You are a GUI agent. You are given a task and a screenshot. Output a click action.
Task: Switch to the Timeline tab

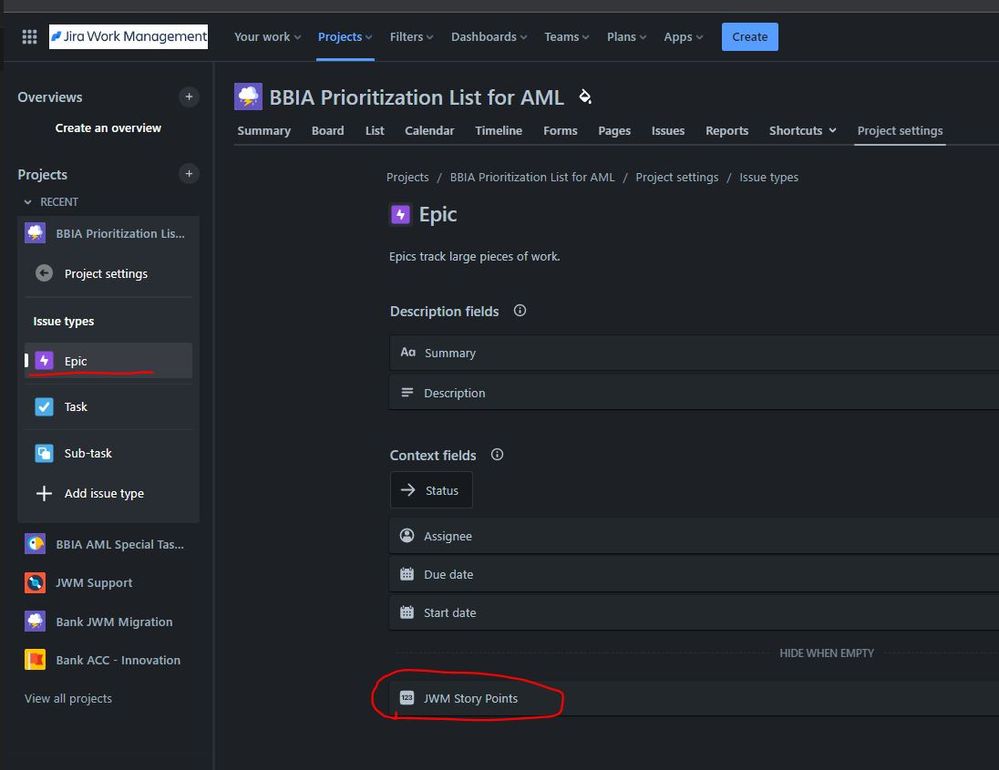498,131
